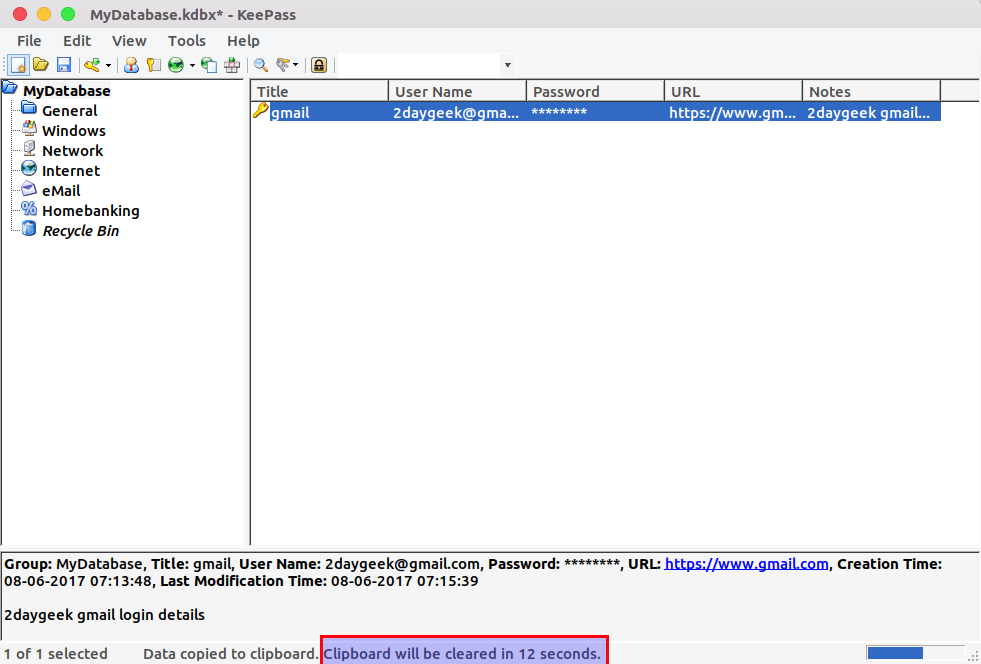Sort entries by User Name column header
Viewport: 981px width, 664px height.
[x=457, y=91]
